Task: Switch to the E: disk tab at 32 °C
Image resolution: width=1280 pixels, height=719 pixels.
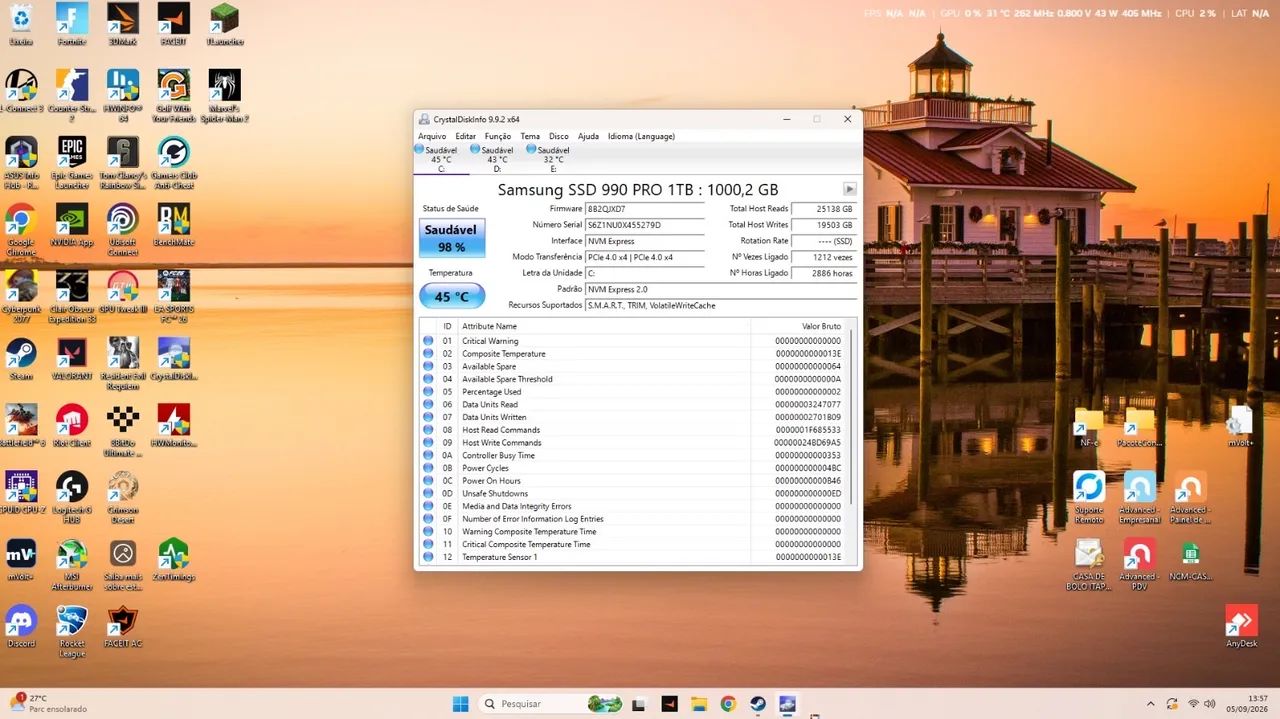Action: (552, 159)
